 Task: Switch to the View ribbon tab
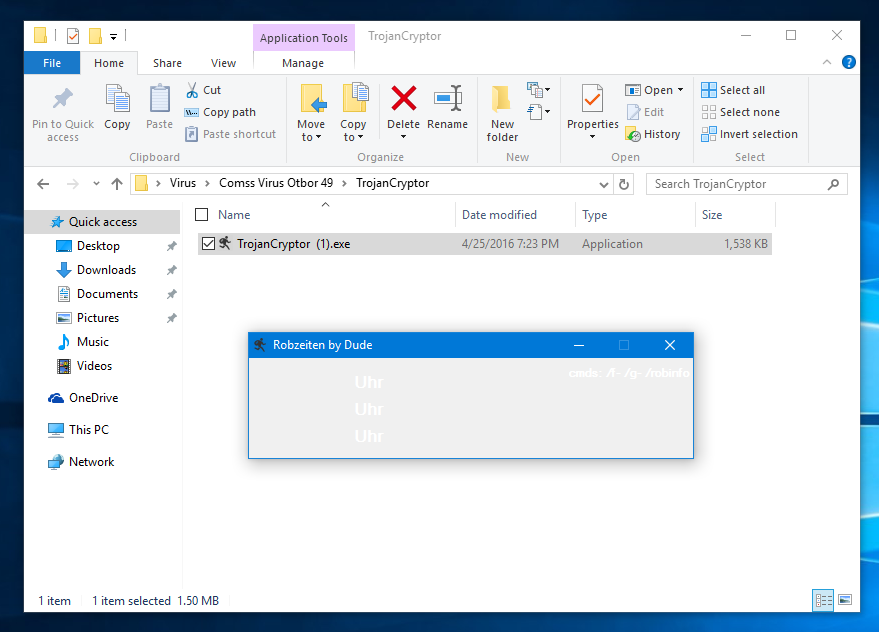(x=223, y=63)
